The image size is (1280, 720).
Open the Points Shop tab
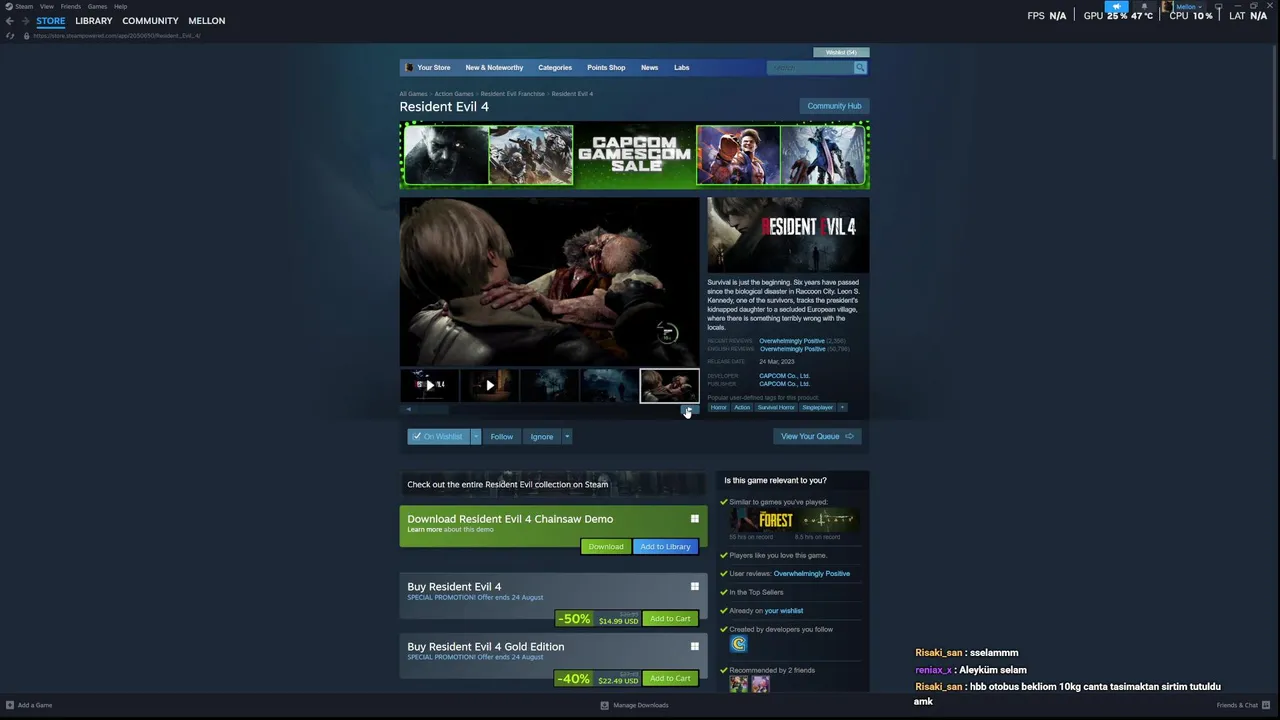(606, 67)
